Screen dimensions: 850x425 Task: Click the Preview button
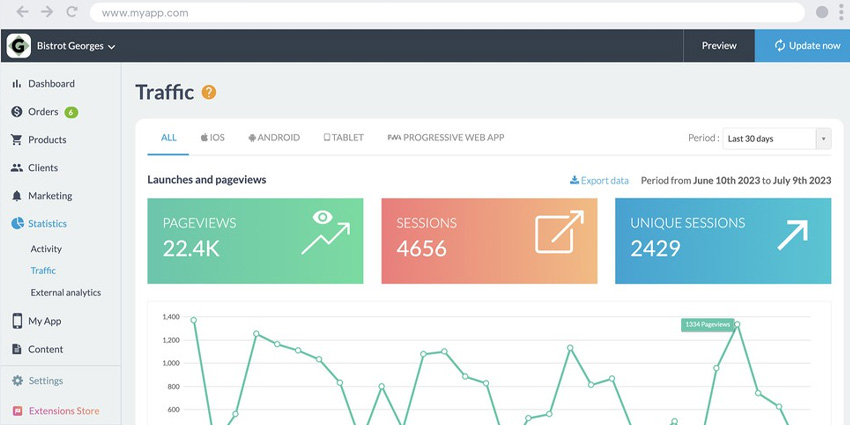[x=719, y=46]
